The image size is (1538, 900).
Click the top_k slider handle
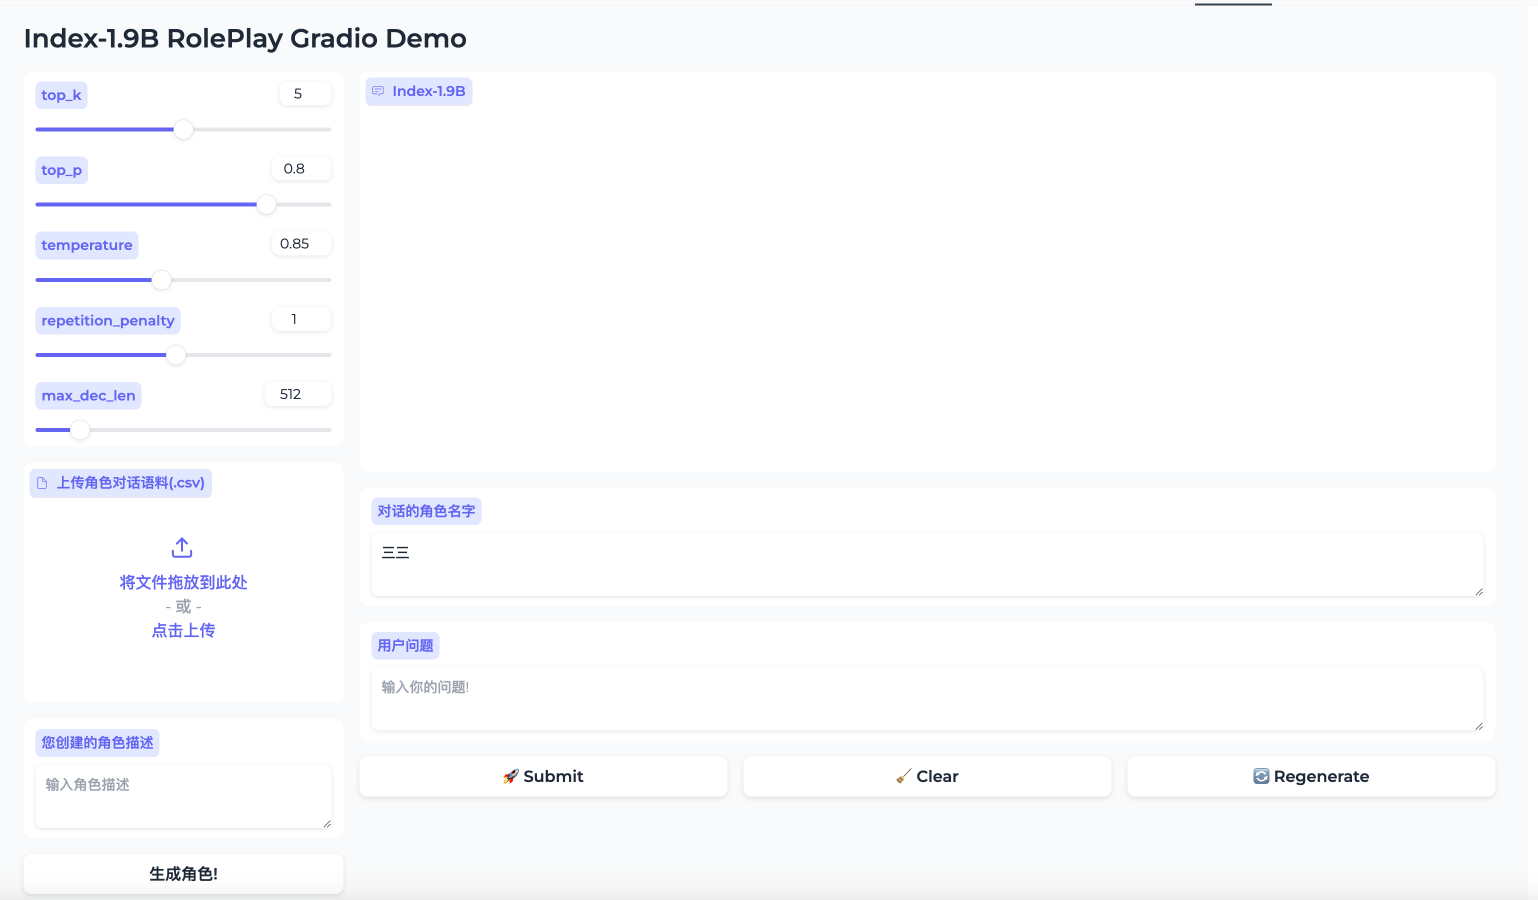[x=184, y=130]
